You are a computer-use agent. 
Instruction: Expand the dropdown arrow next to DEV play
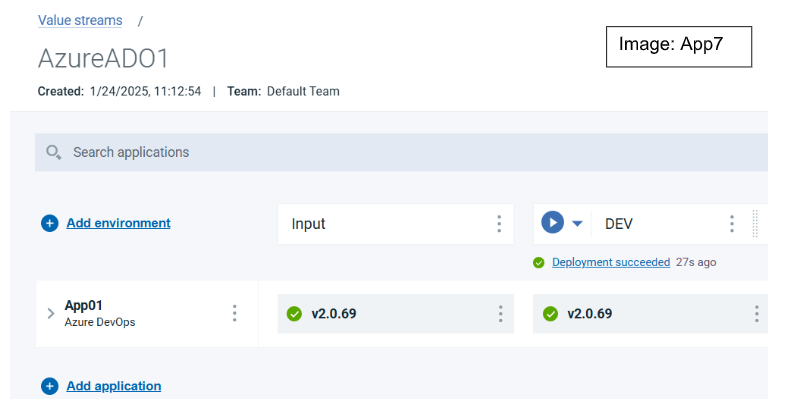[x=577, y=224]
